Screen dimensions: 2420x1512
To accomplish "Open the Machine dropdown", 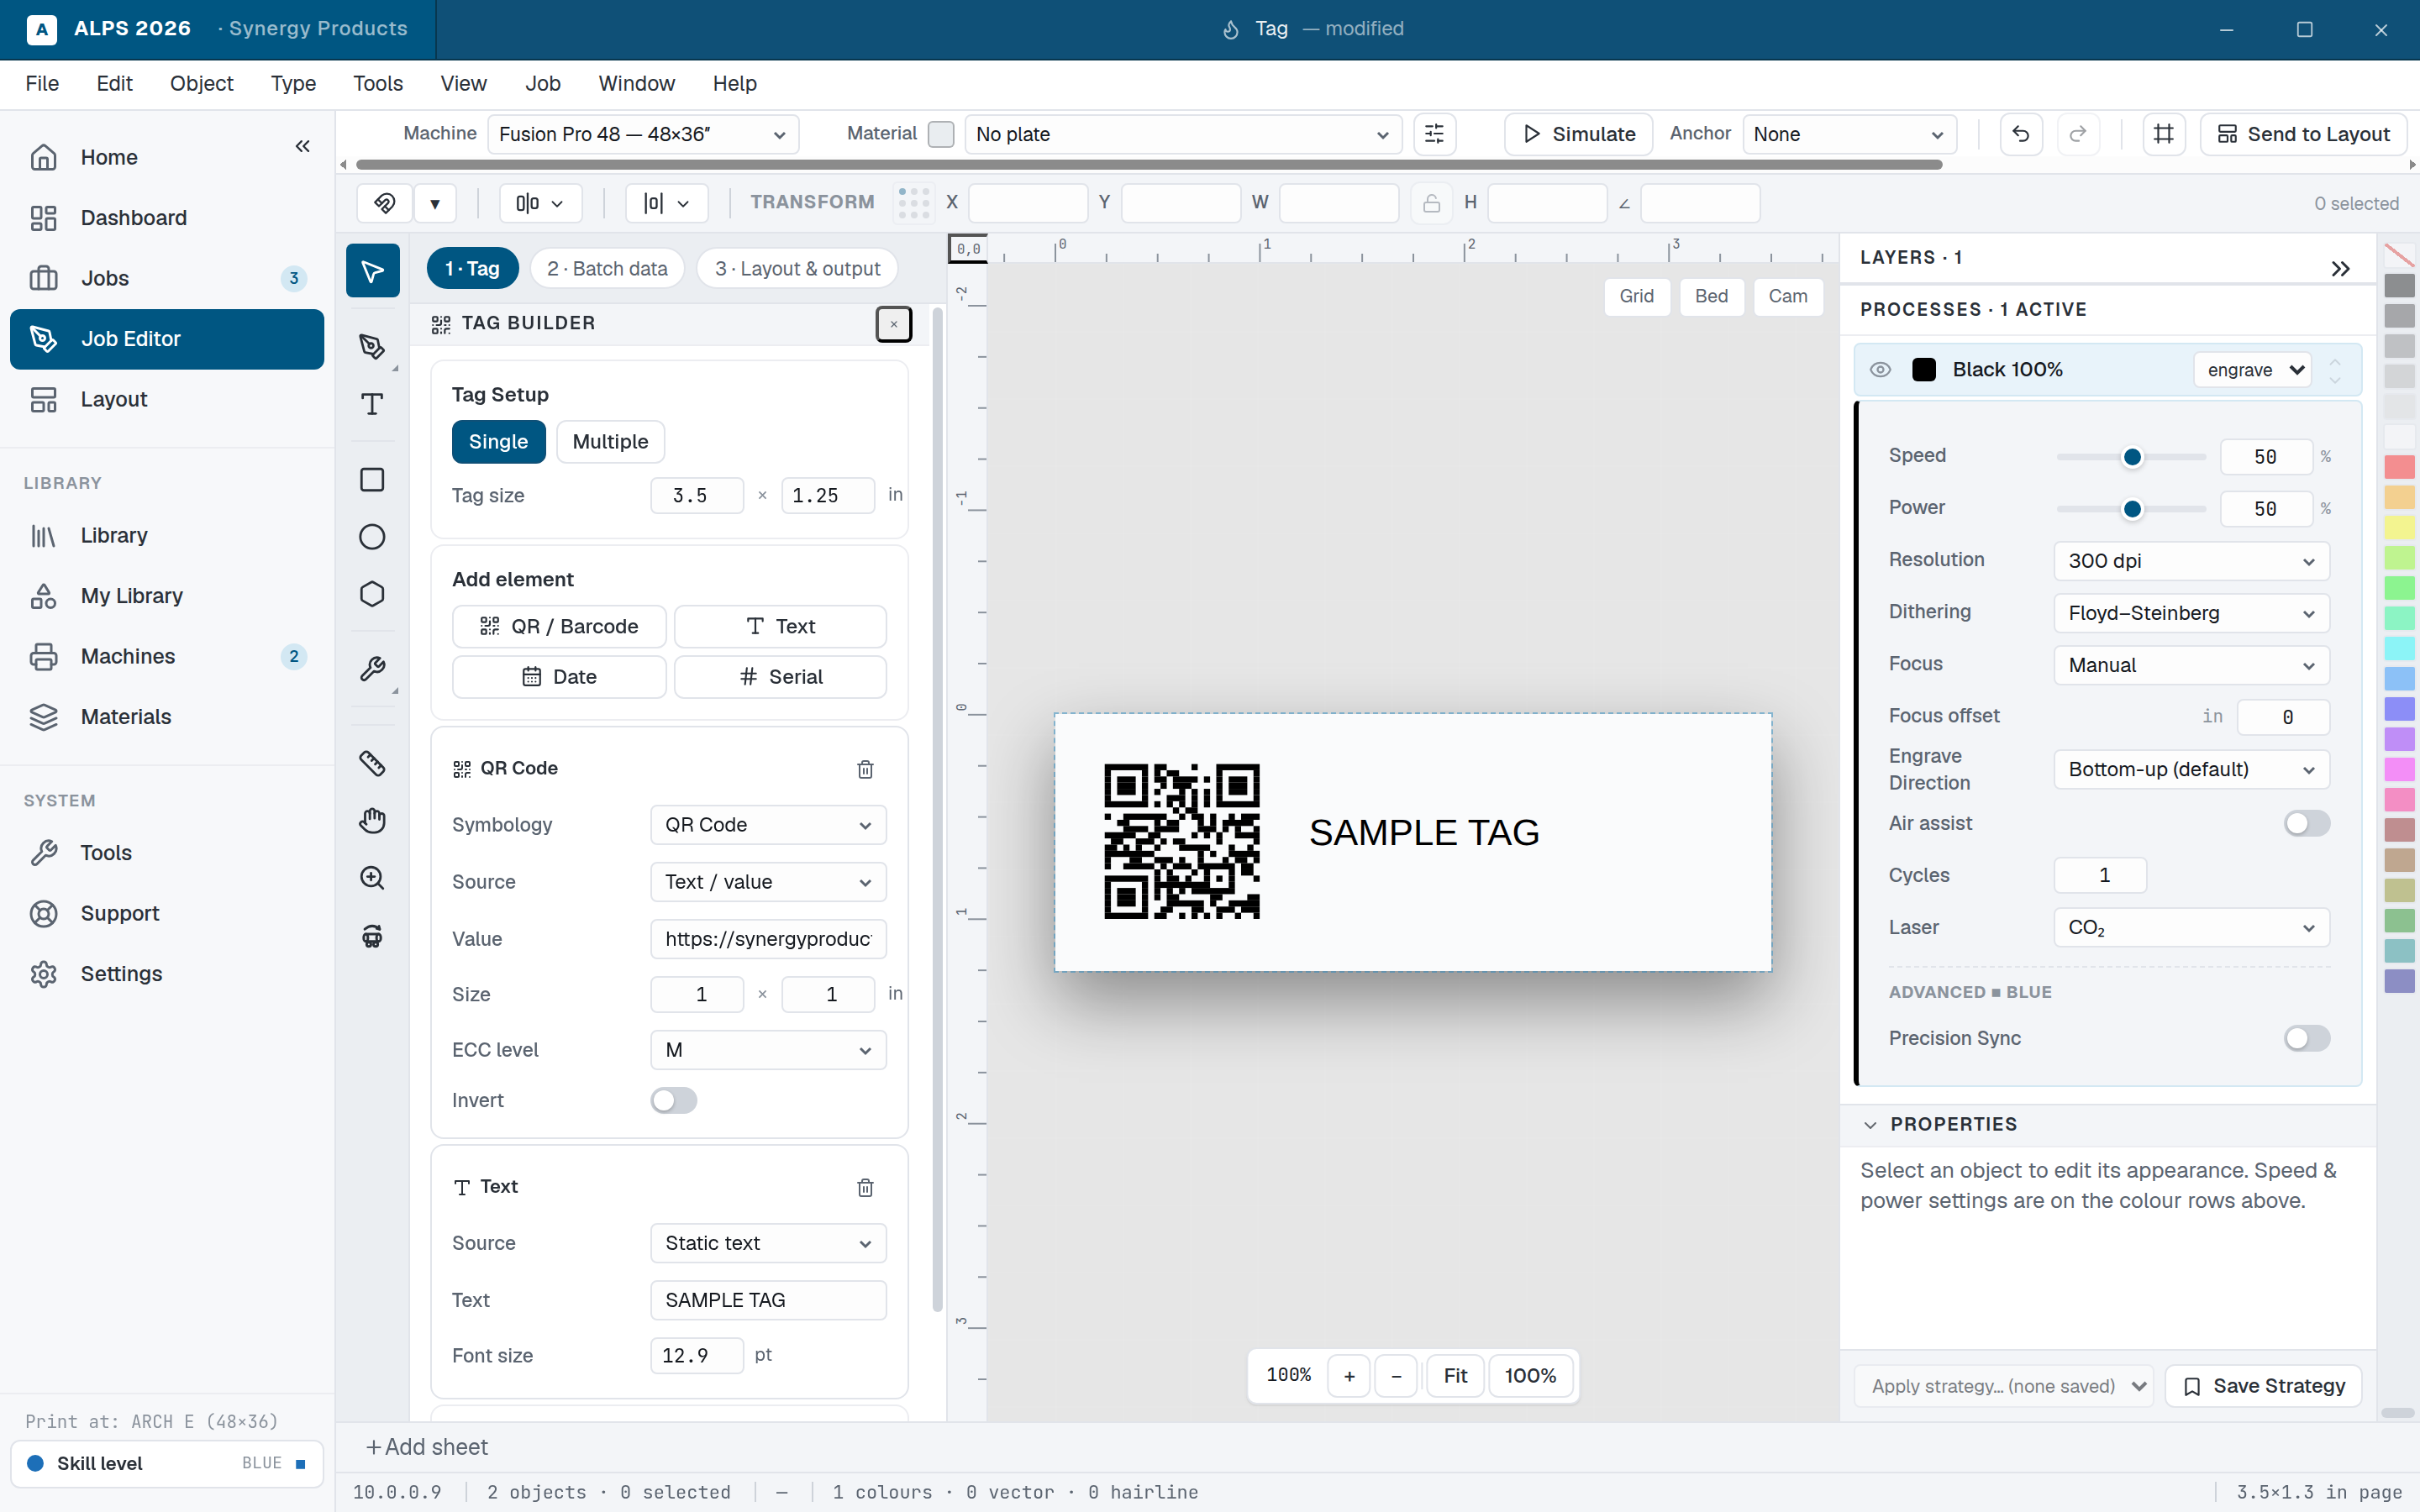I will [x=643, y=134].
